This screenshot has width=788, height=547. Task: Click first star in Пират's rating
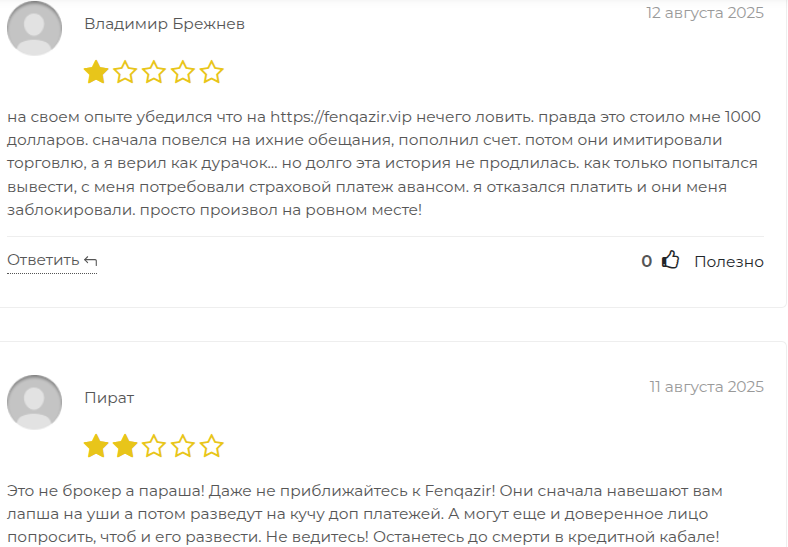96,446
